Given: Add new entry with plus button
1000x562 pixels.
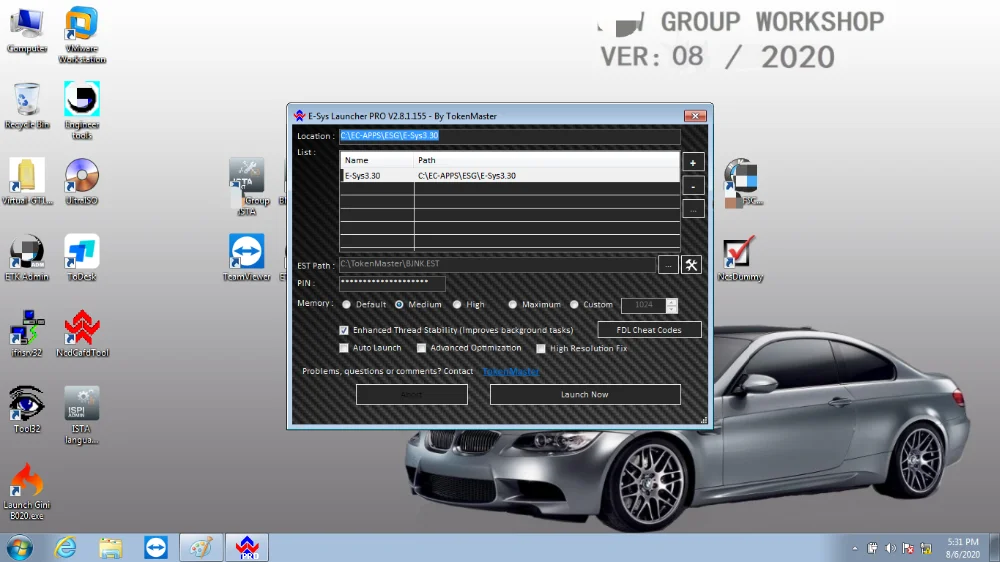Looking at the screenshot, I should point(693,163).
